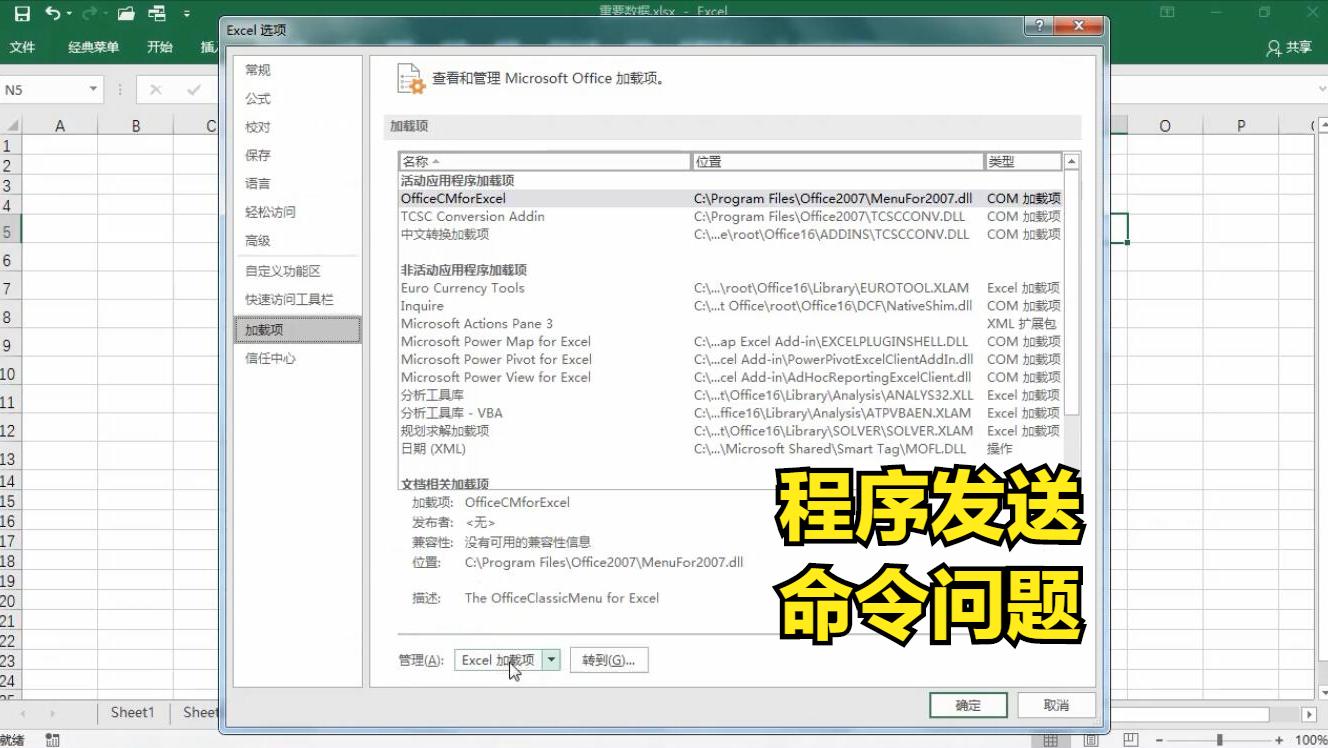Zoom in with the plus icon
Viewport: 1328px width, 748px height.
click(x=1280, y=739)
